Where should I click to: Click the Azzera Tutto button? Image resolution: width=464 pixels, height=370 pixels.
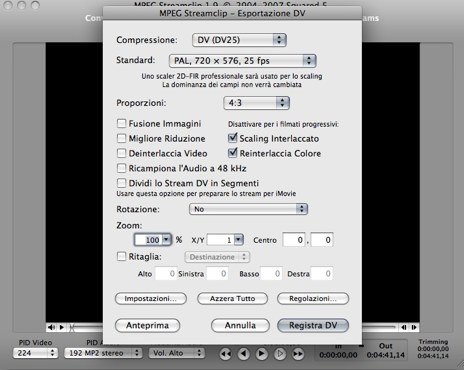pos(232,299)
